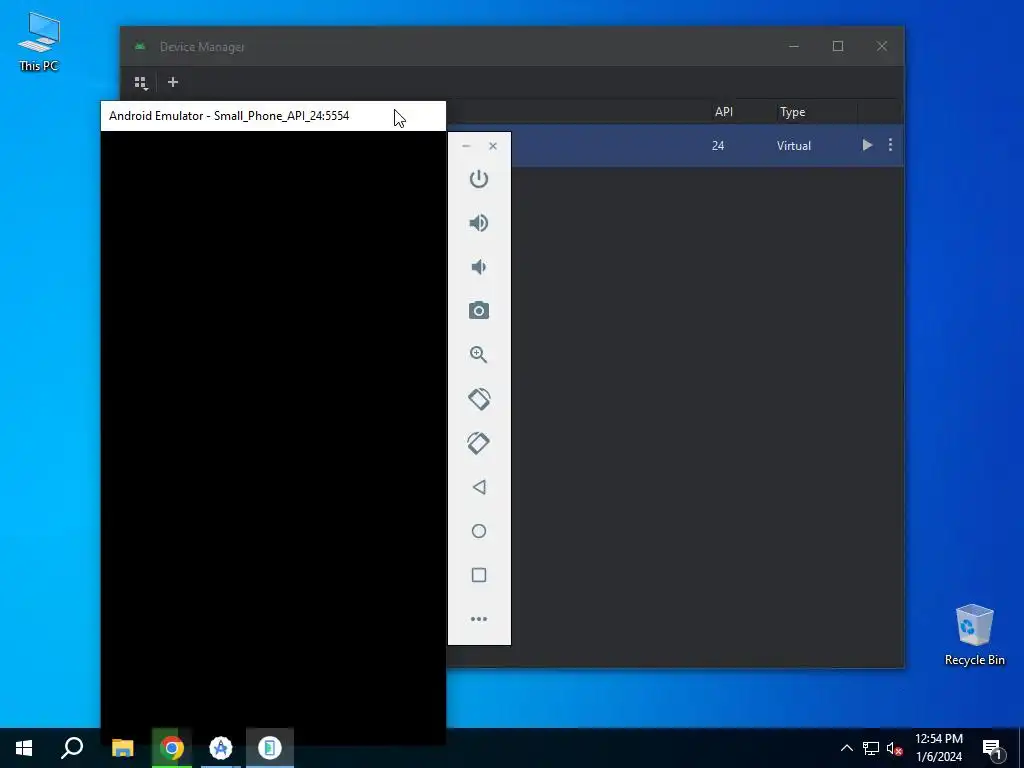
Task: Launch the virtual device with play icon
Action: [x=867, y=145]
